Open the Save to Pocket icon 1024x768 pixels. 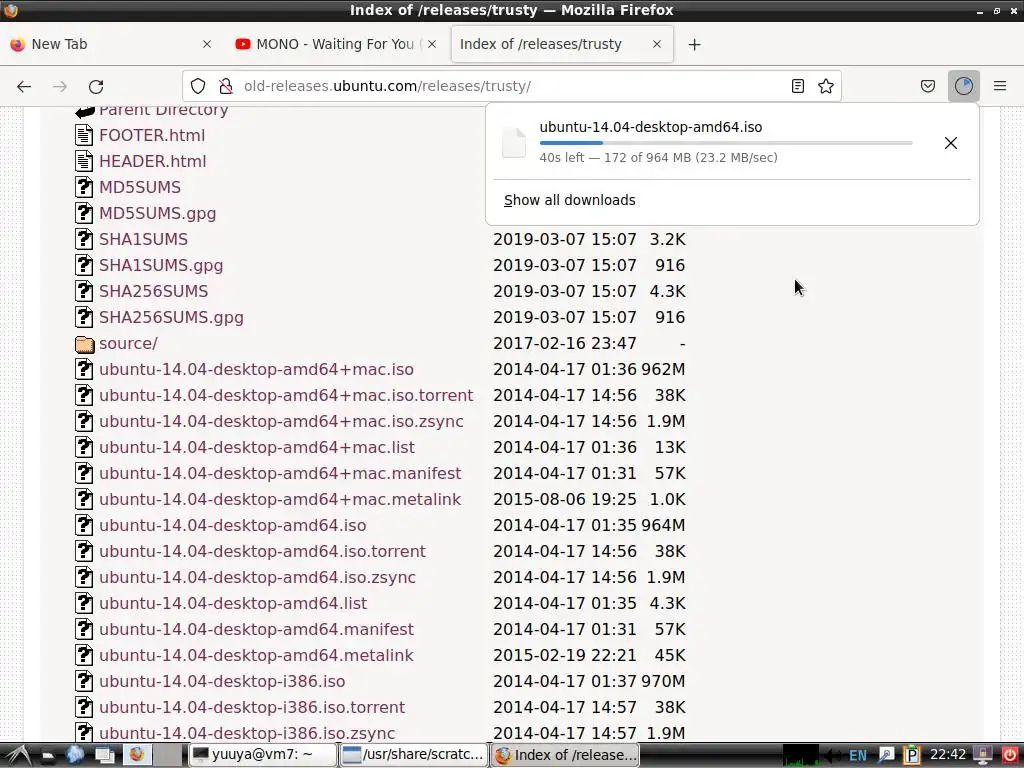point(928,86)
